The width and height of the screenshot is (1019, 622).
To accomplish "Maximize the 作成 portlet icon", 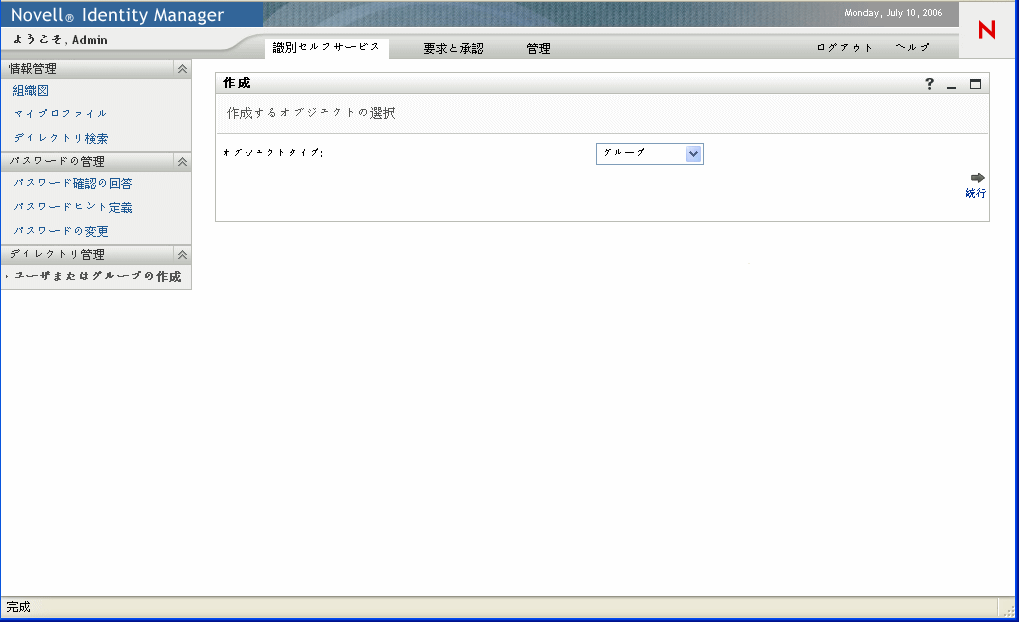I will pyautogui.click(x=975, y=84).
